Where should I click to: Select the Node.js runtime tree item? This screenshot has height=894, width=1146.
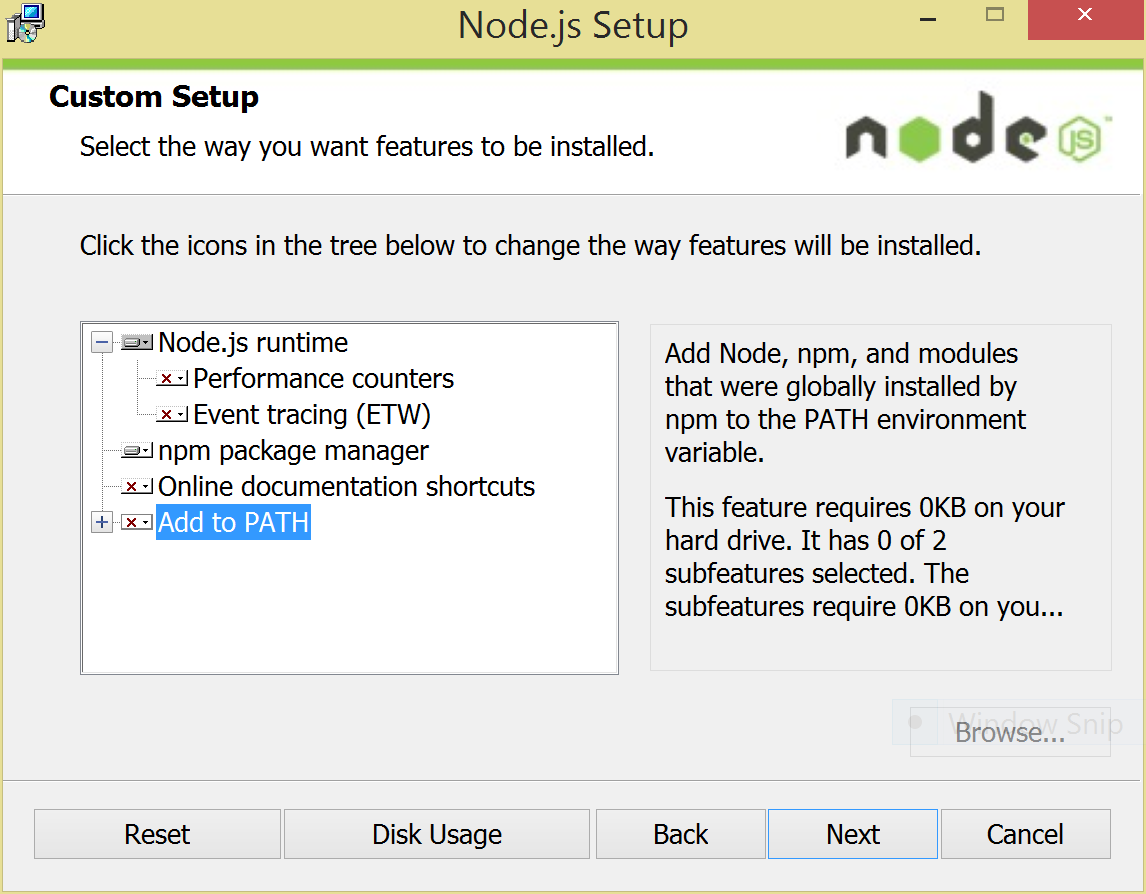pyautogui.click(x=253, y=343)
